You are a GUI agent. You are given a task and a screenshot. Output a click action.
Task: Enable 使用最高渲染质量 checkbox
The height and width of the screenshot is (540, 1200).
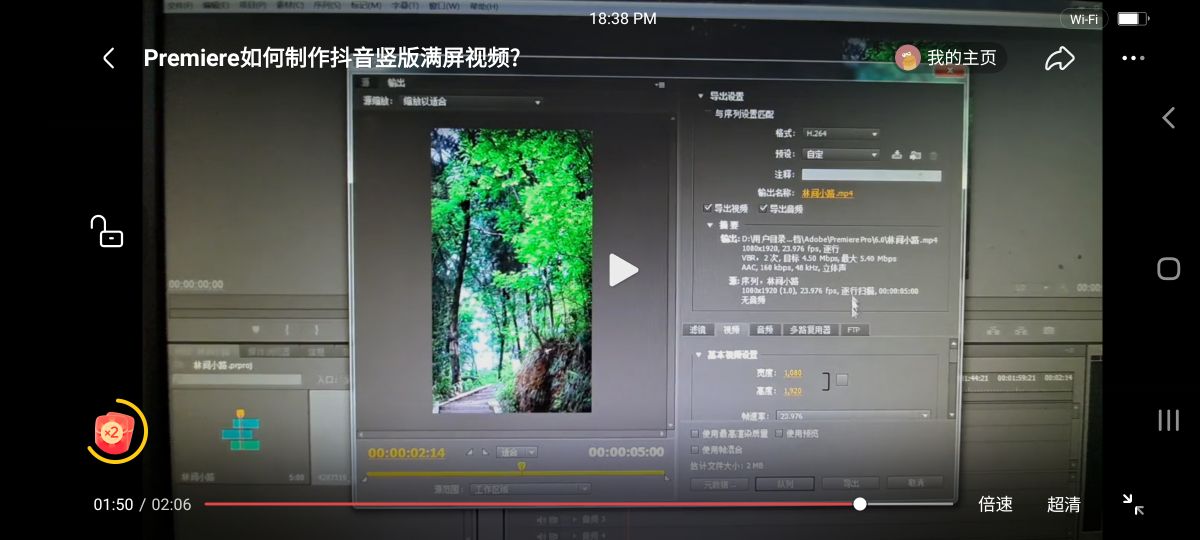click(x=695, y=434)
